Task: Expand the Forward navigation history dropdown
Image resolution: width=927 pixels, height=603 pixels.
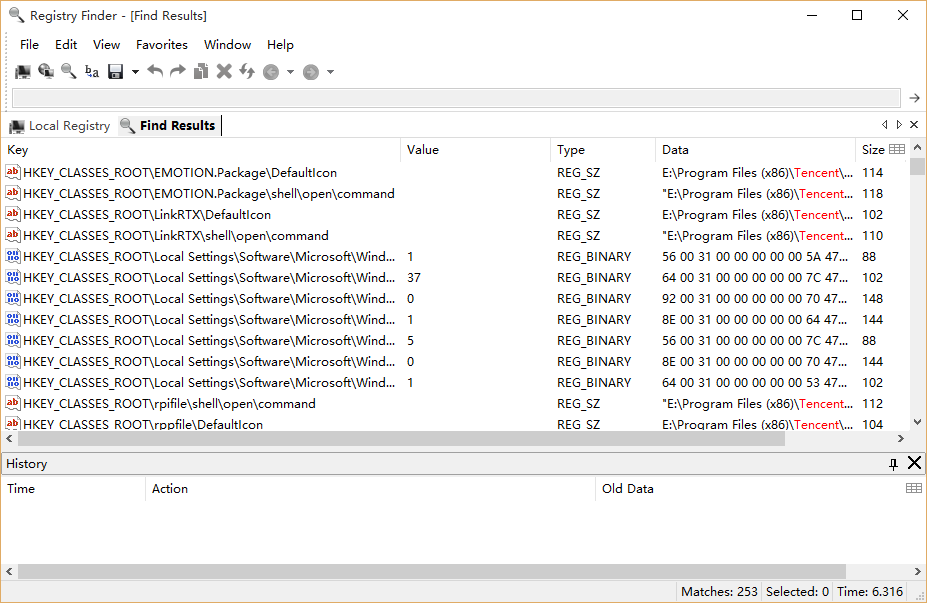Action: pos(330,72)
